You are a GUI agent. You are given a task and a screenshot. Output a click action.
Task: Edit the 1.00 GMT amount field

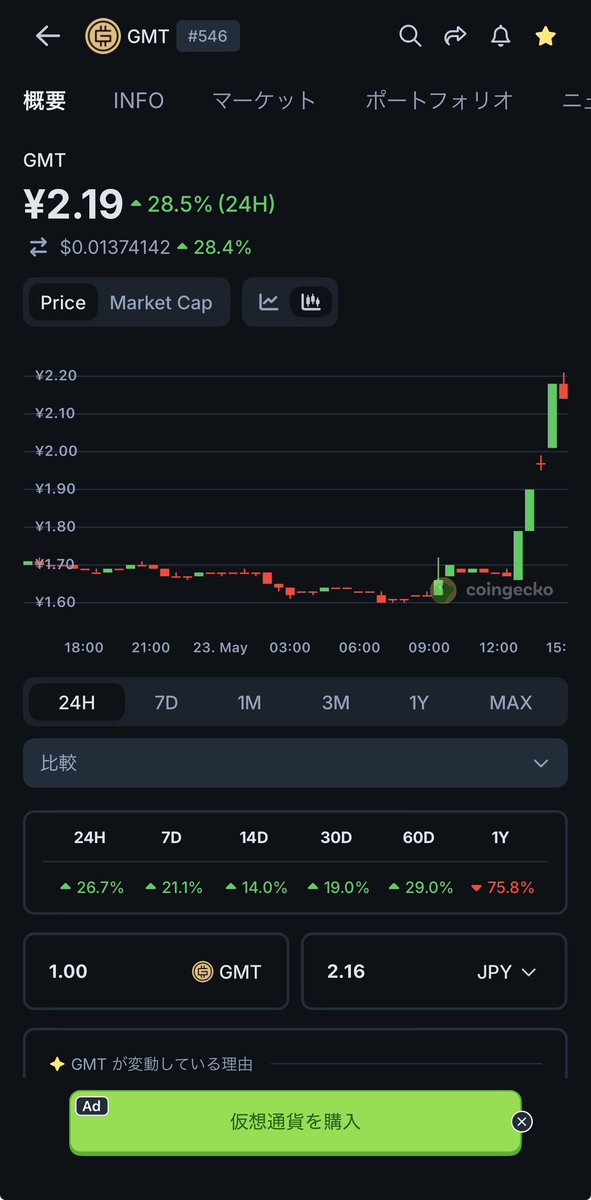(156, 971)
